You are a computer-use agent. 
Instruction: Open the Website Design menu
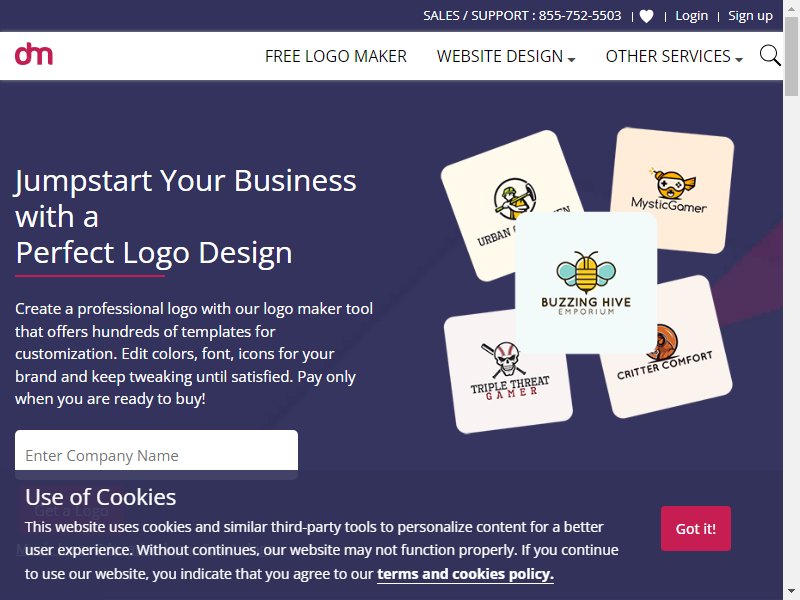tap(500, 56)
